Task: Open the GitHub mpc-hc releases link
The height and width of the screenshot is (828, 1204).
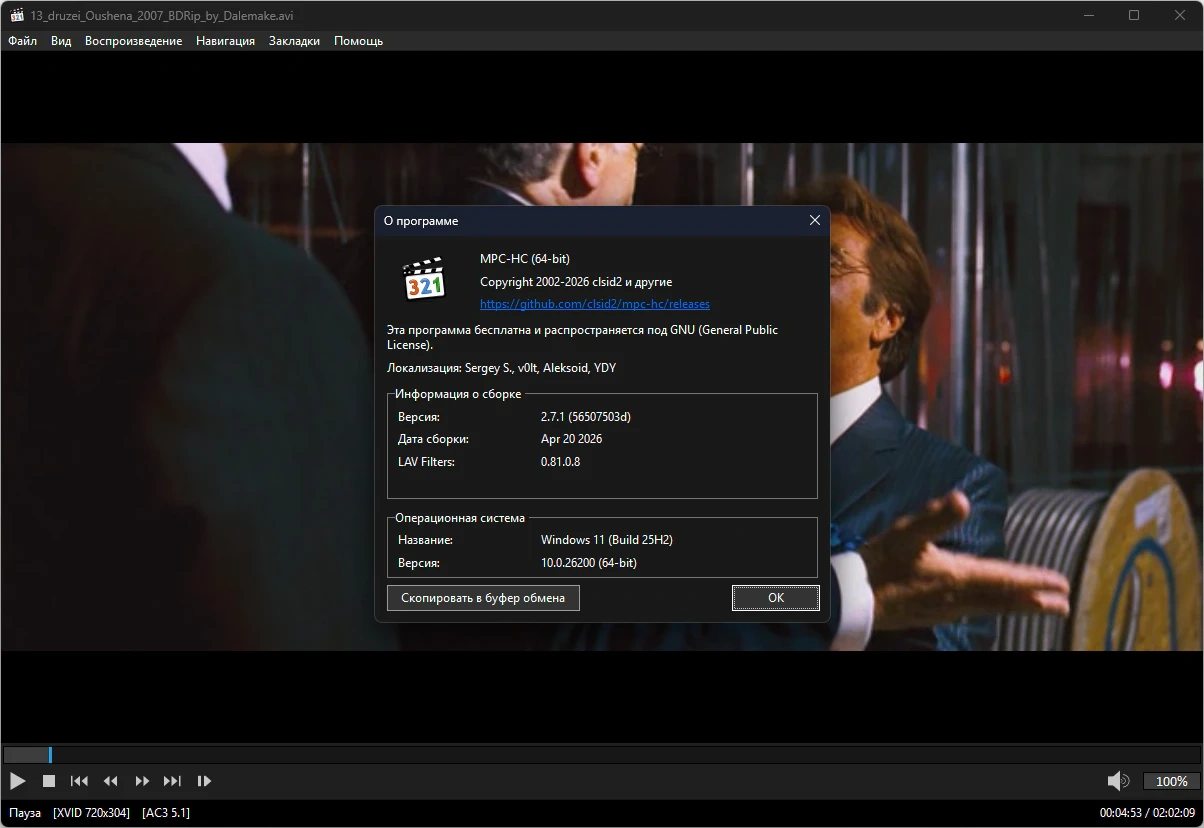Action: click(594, 304)
